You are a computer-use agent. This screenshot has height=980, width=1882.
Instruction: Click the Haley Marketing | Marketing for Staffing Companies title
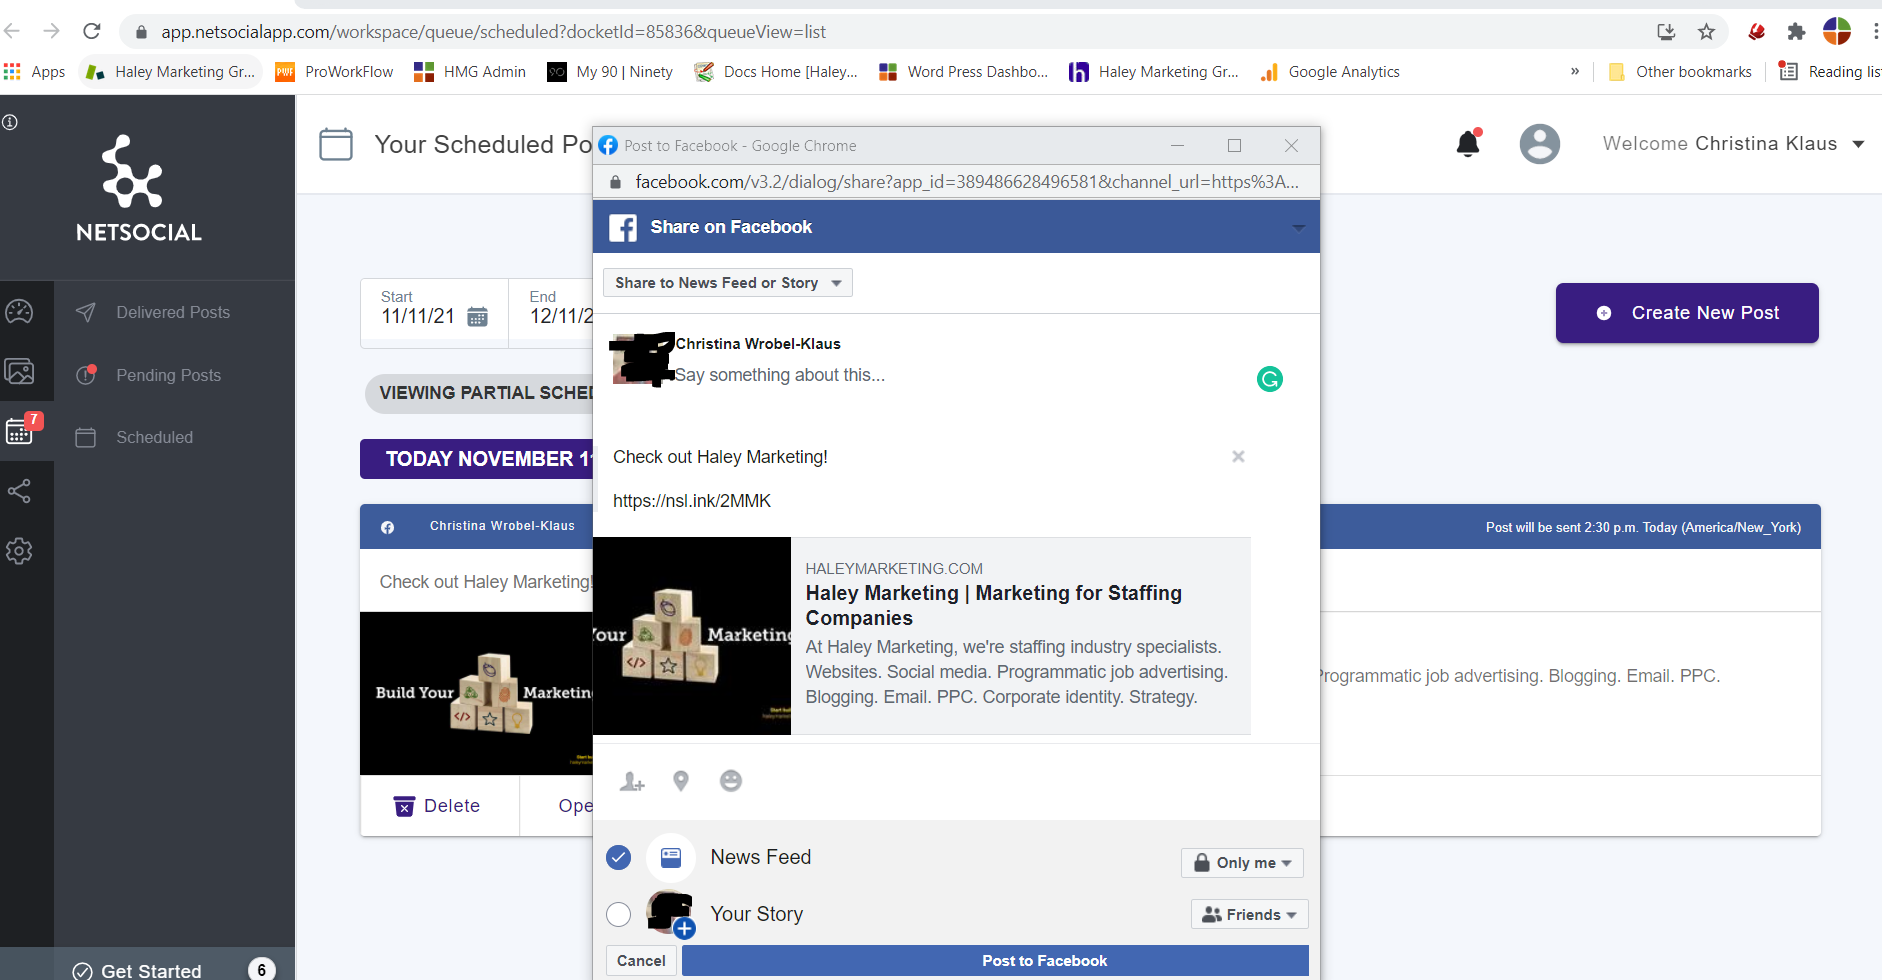click(994, 605)
